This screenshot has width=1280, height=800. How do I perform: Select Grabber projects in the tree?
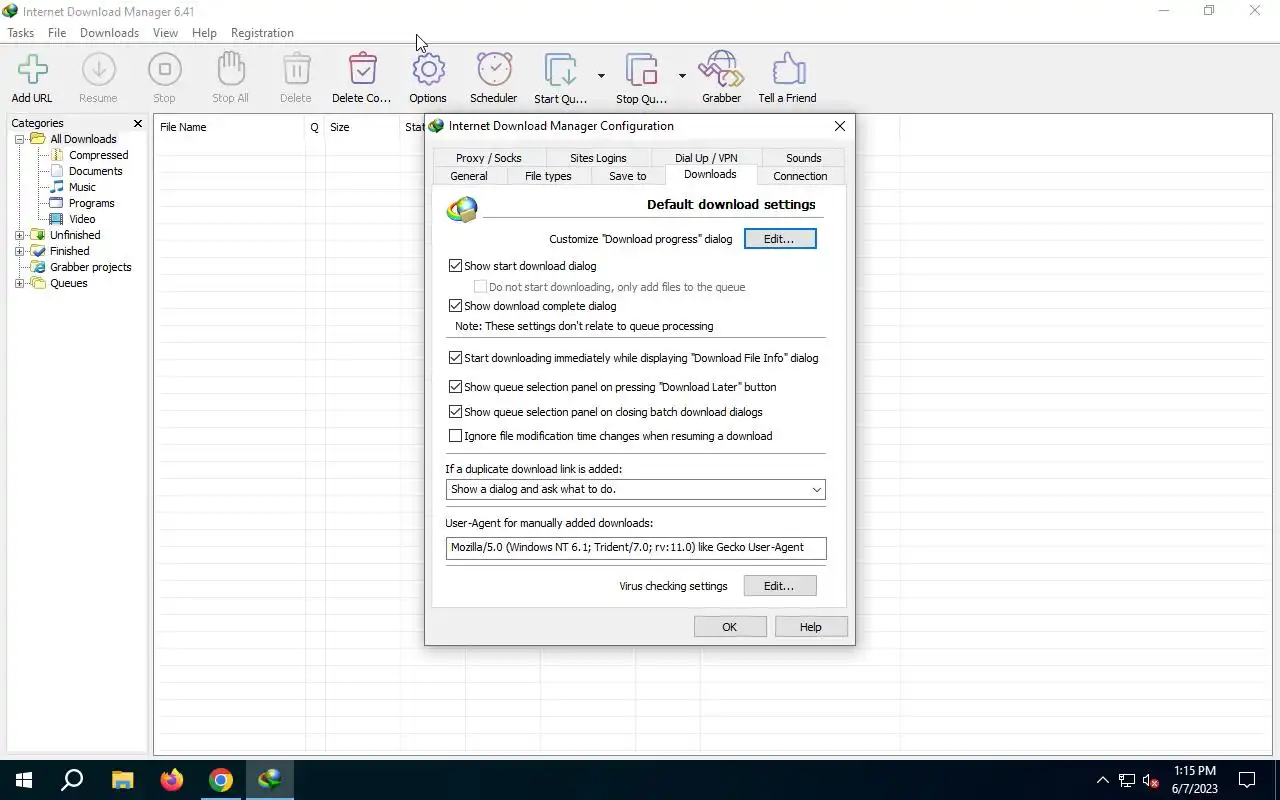[90, 267]
